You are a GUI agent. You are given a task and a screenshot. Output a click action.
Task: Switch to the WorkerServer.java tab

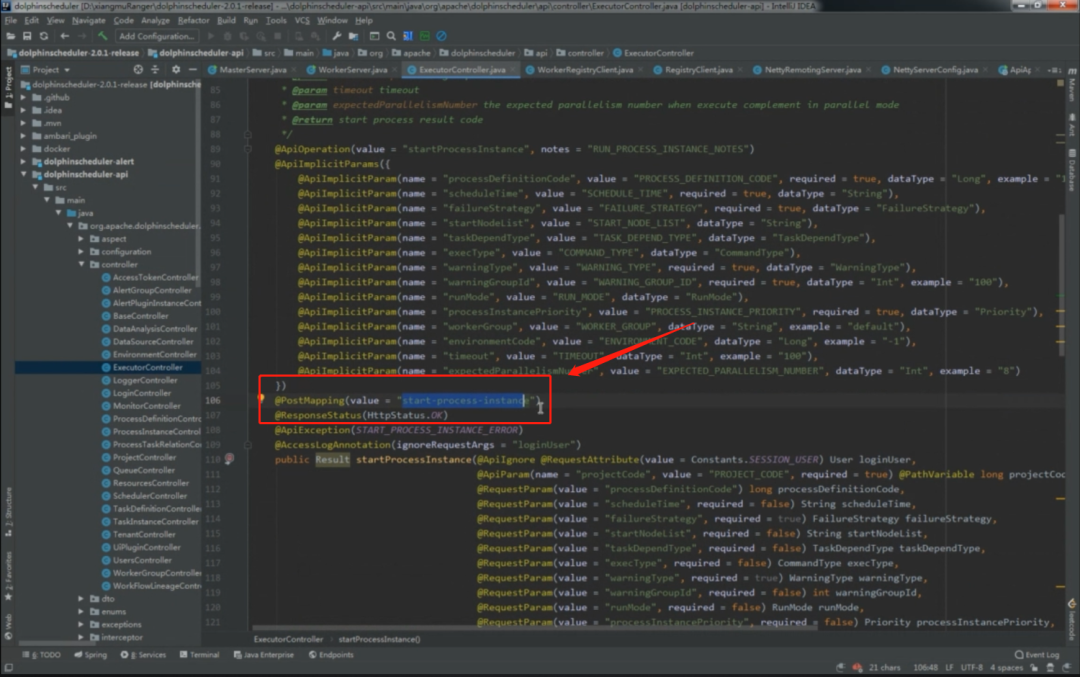click(352, 70)
